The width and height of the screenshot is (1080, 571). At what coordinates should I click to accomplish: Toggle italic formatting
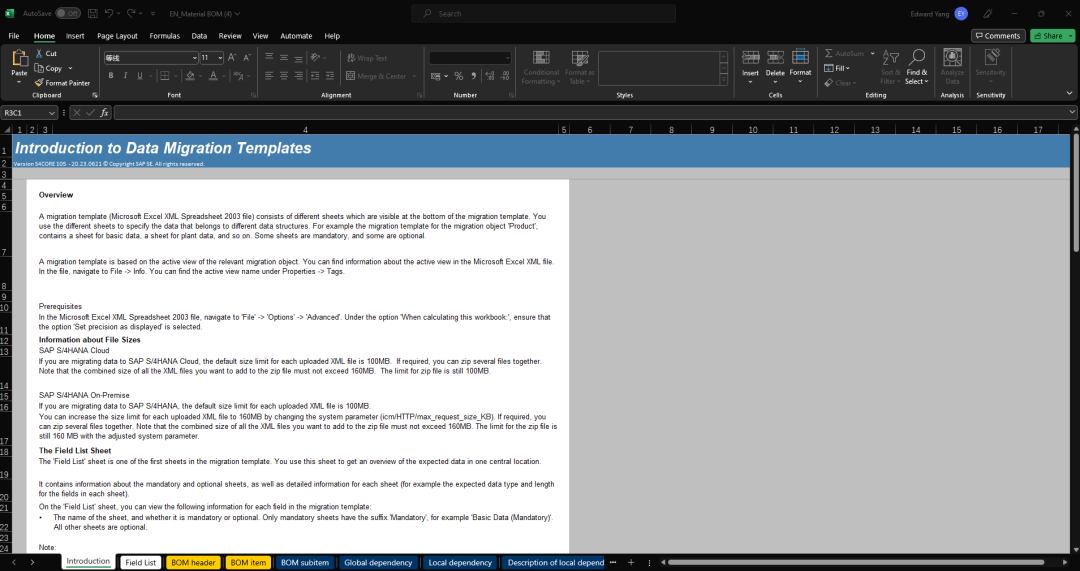125,76
